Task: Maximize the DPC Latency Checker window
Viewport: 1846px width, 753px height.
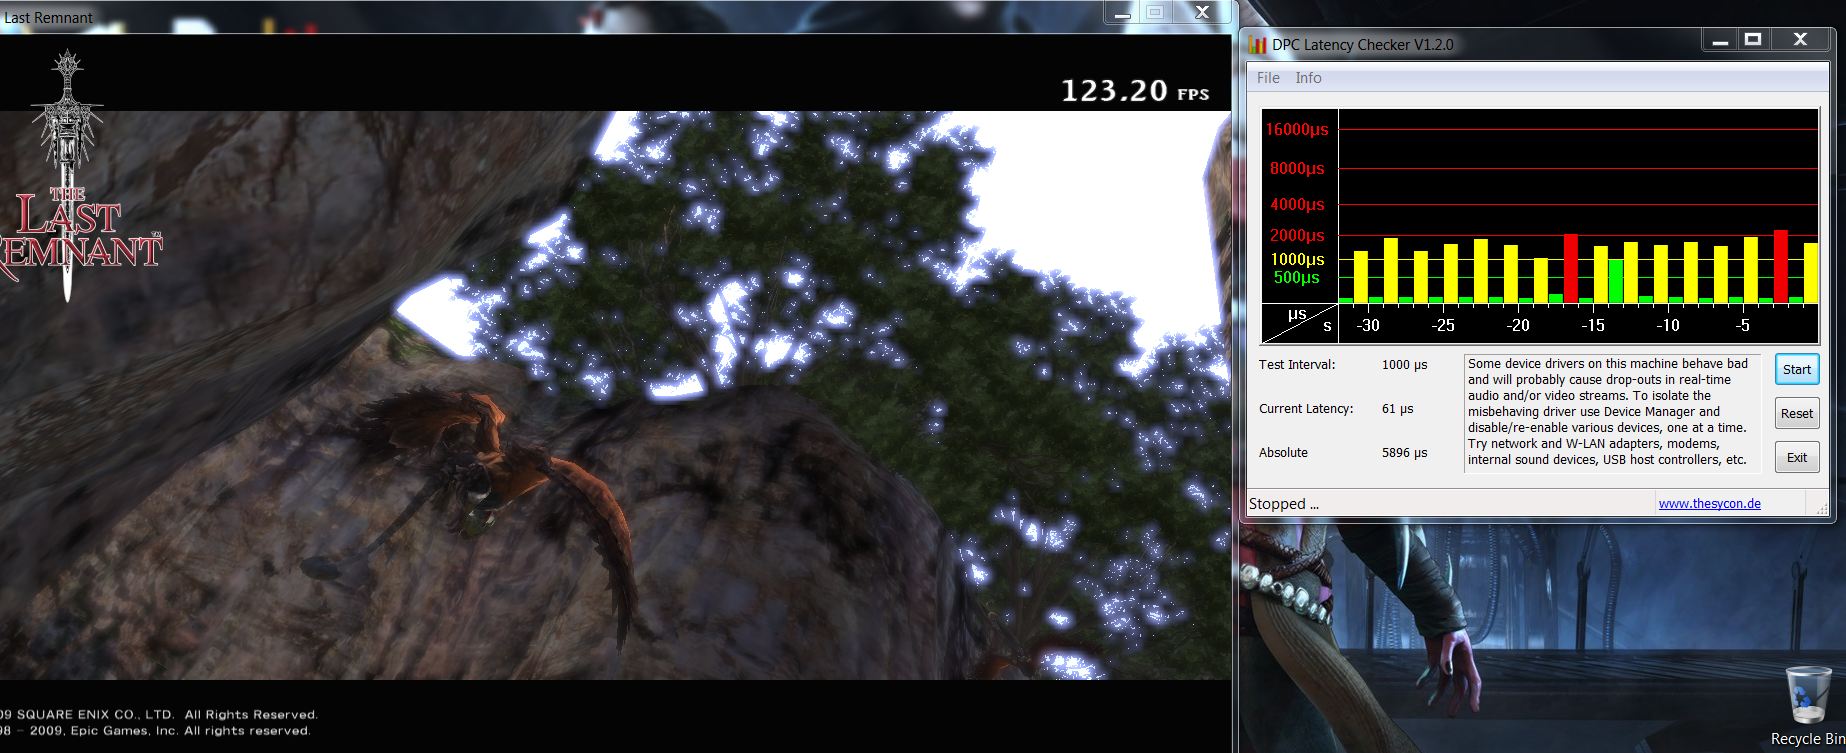Action: [1753, 40]
